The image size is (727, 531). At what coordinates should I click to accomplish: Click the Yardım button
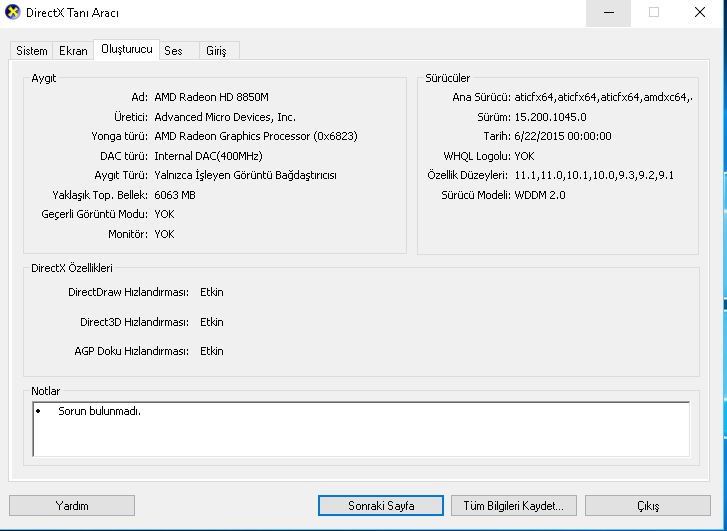[72, 505]
